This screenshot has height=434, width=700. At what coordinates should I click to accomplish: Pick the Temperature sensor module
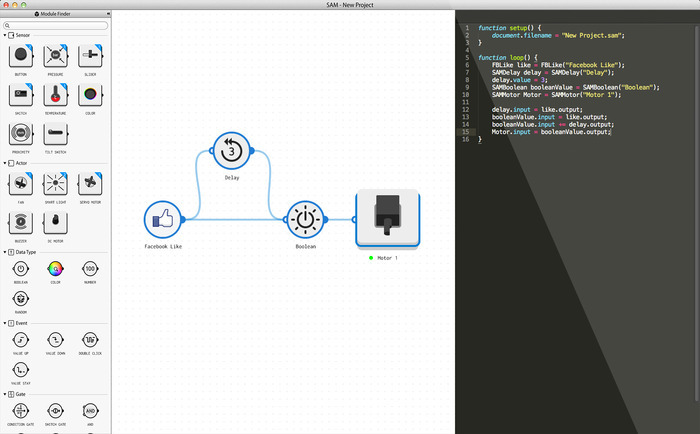pos(56,95)
